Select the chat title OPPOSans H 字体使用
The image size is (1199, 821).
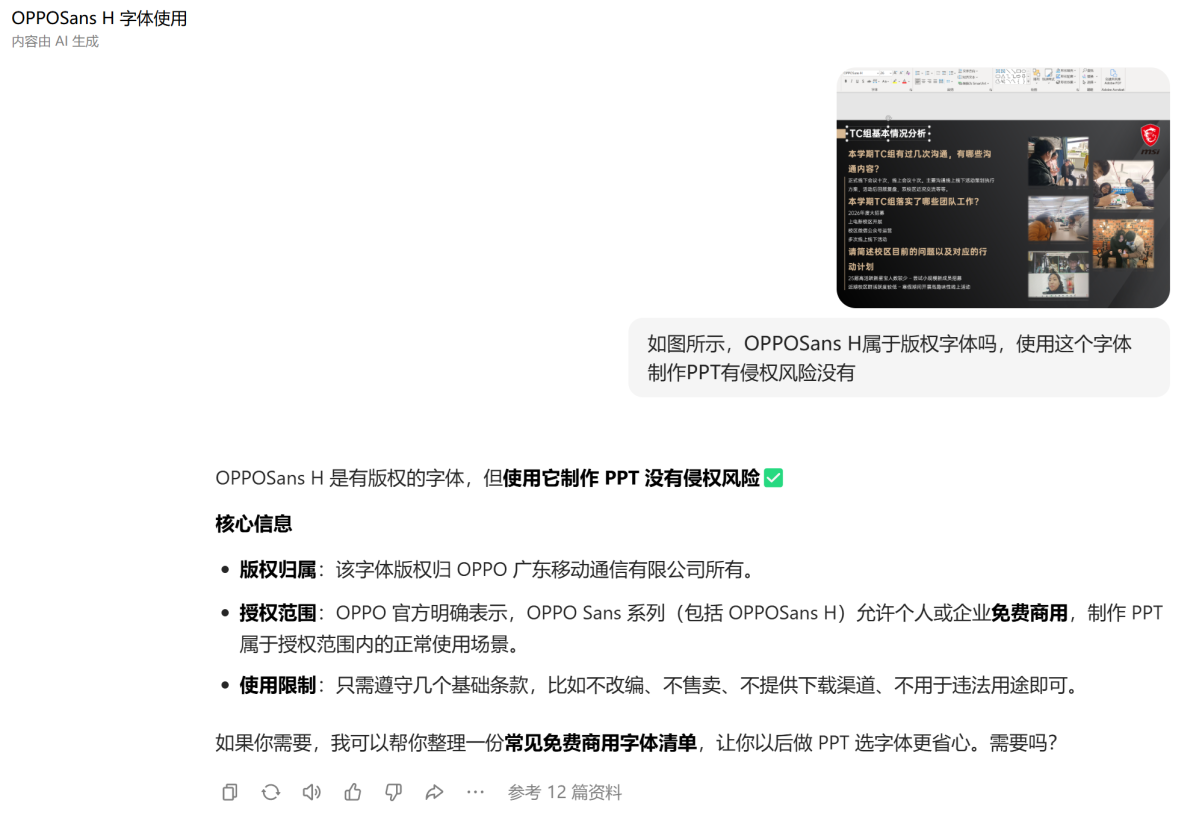coord(101,18)
